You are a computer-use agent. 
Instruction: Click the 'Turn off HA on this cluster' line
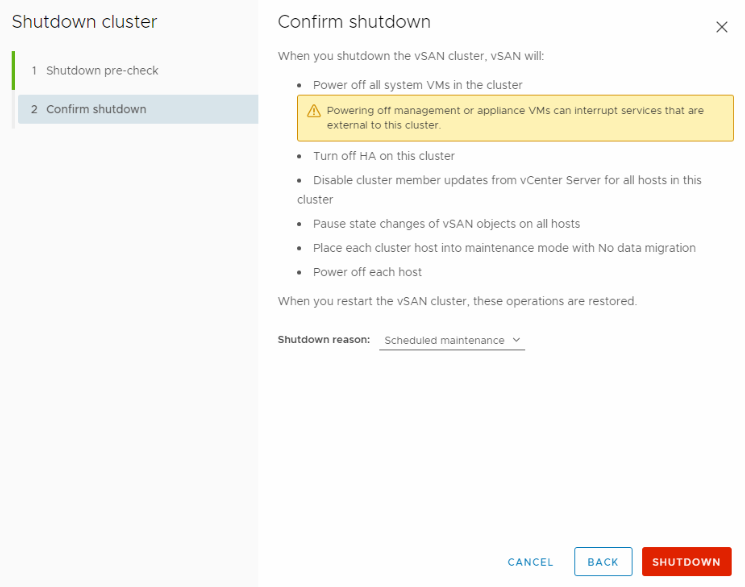click(383, 156)
